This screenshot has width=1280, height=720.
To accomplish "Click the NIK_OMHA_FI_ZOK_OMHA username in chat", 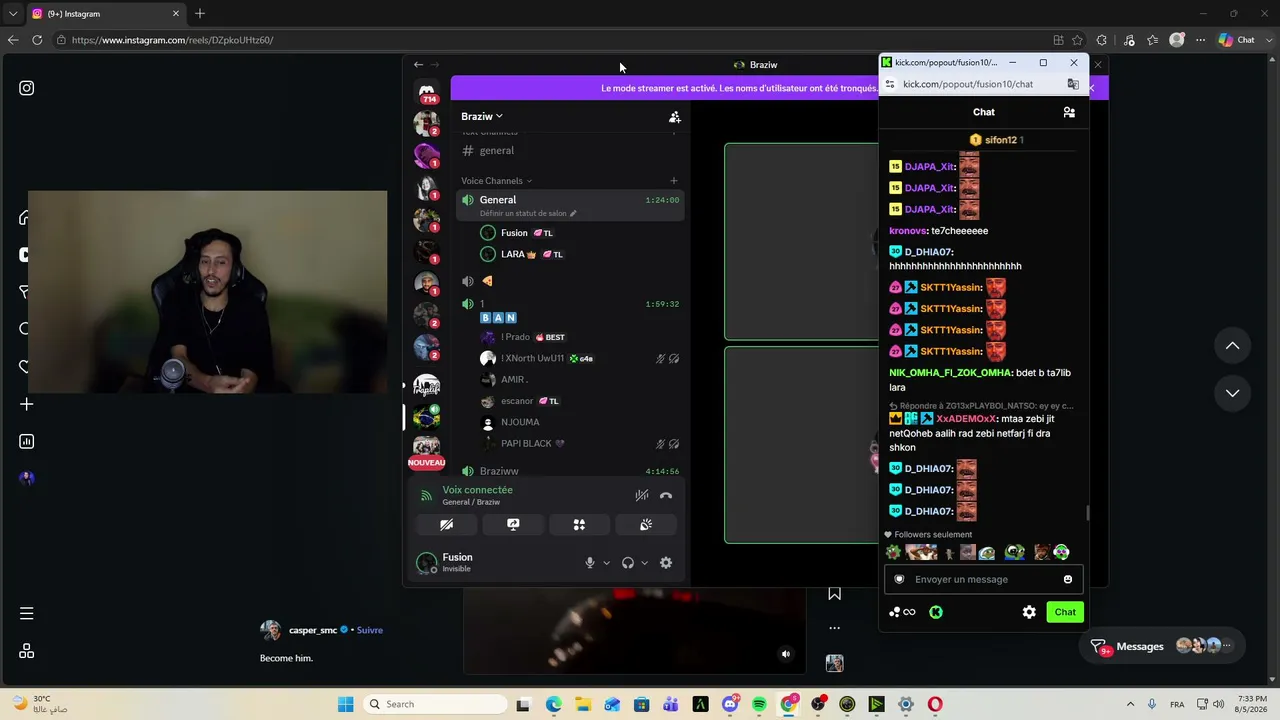I will point(950,373).
